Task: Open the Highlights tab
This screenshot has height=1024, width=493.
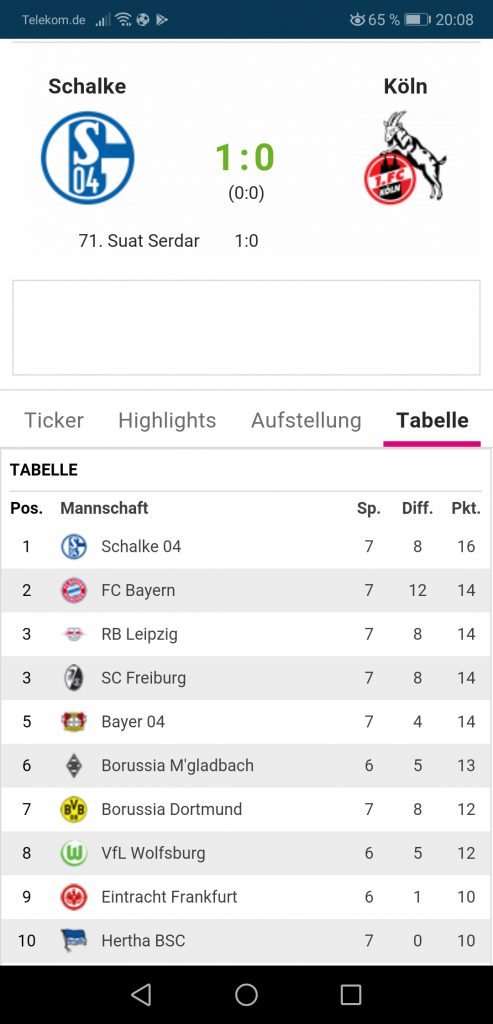Action: click(x=167, y=420)
